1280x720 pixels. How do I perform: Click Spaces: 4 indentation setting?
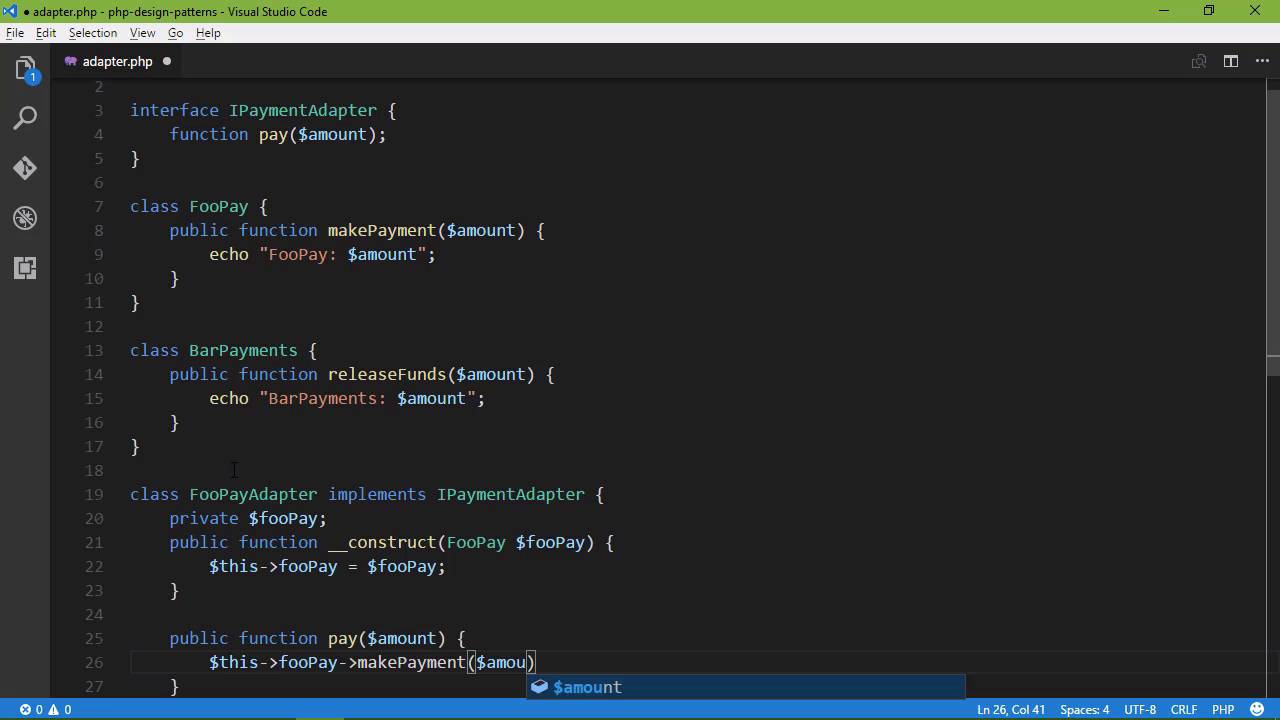point(1085,710)
